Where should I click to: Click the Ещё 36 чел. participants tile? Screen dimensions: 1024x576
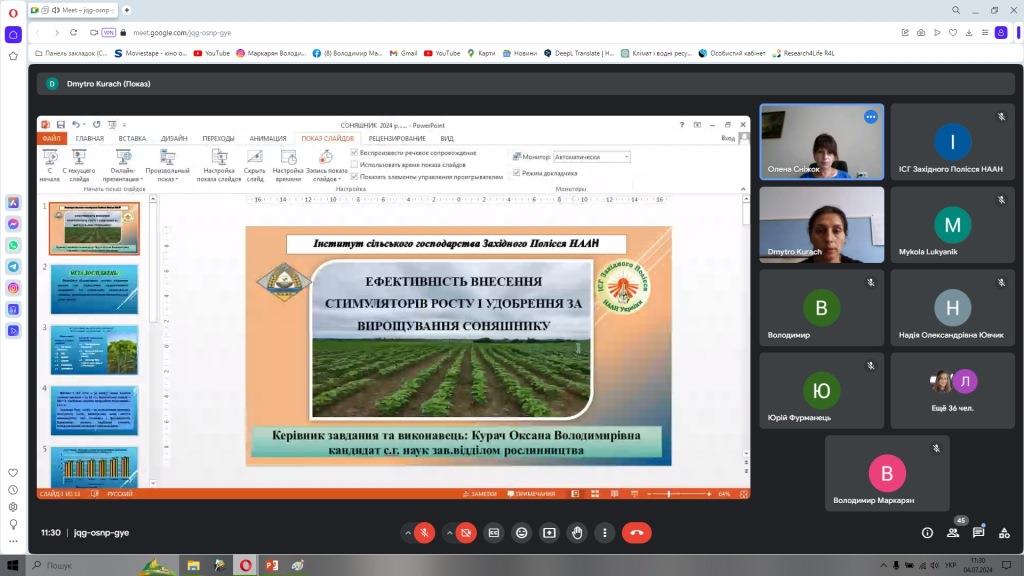[x=952, y=389]
